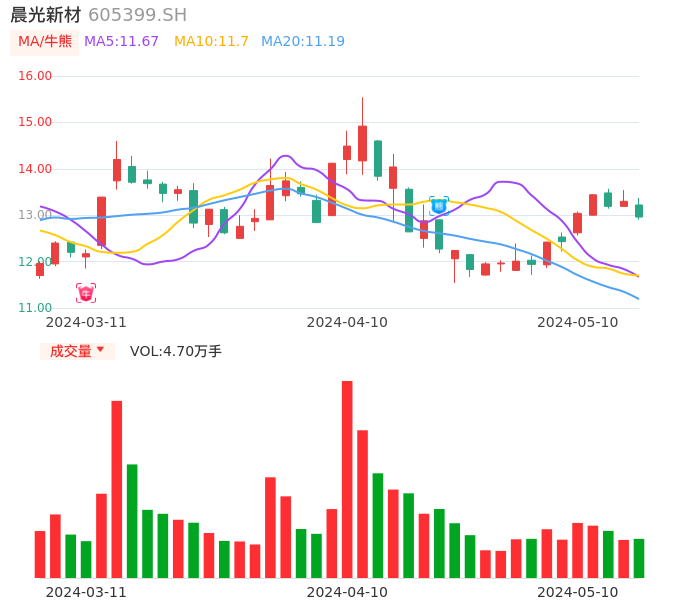Click the tallest red volume bar
This screenshot has height=606, width=686.
tap(347, 479)
